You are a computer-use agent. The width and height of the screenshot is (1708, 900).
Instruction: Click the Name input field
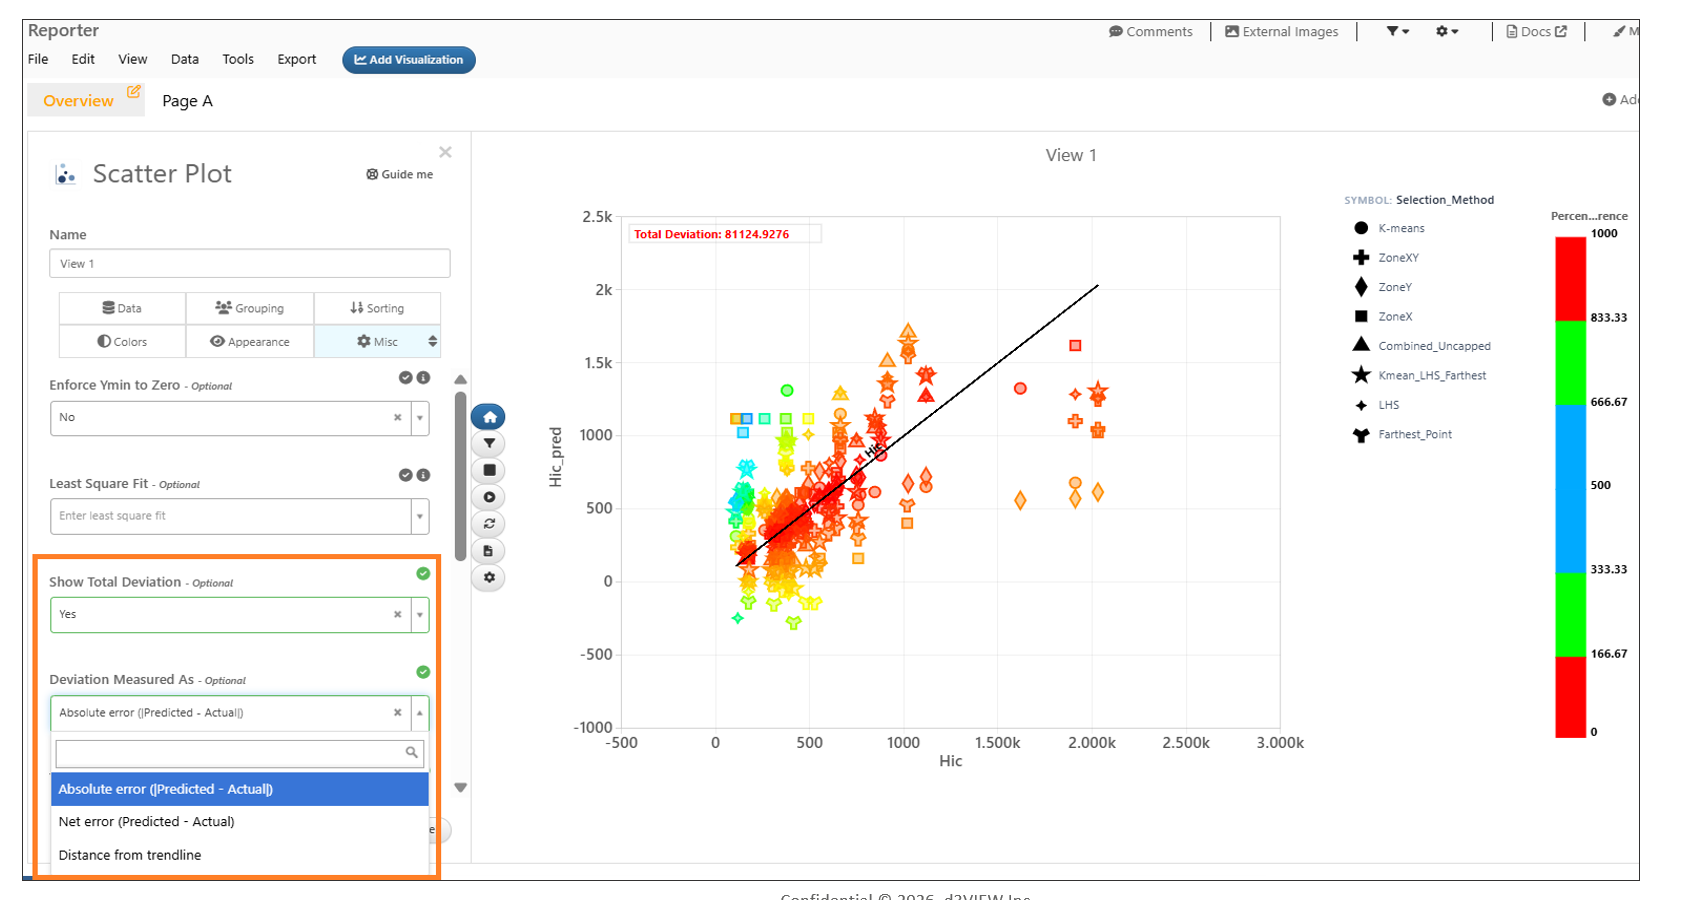(250, 264)
